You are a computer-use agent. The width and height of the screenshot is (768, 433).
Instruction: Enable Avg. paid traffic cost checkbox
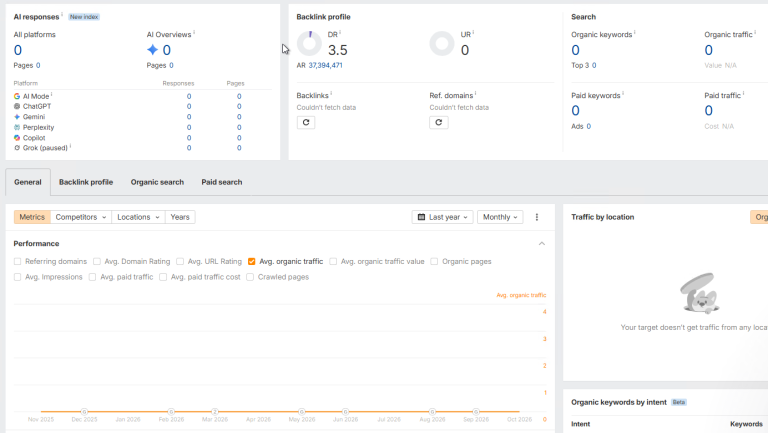point(163,277)
